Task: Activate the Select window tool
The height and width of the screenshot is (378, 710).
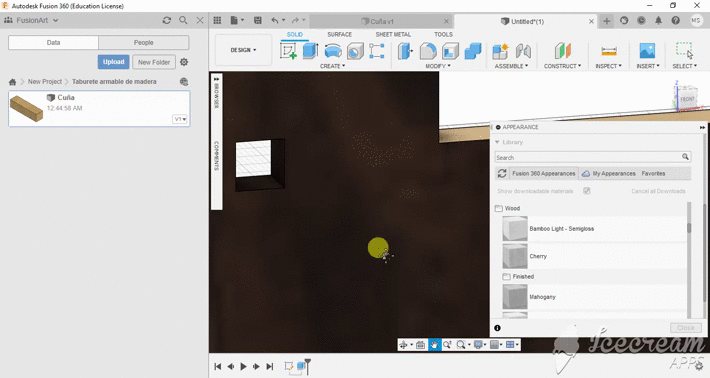Action: (684, 50)
